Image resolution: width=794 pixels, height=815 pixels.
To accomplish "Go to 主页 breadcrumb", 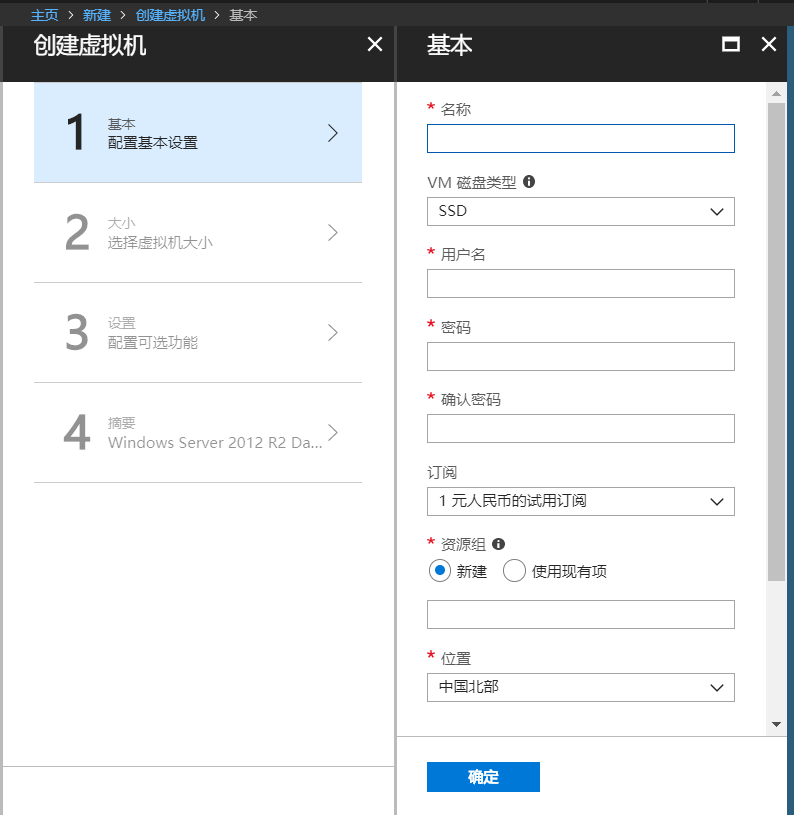I will coord(44,15).
